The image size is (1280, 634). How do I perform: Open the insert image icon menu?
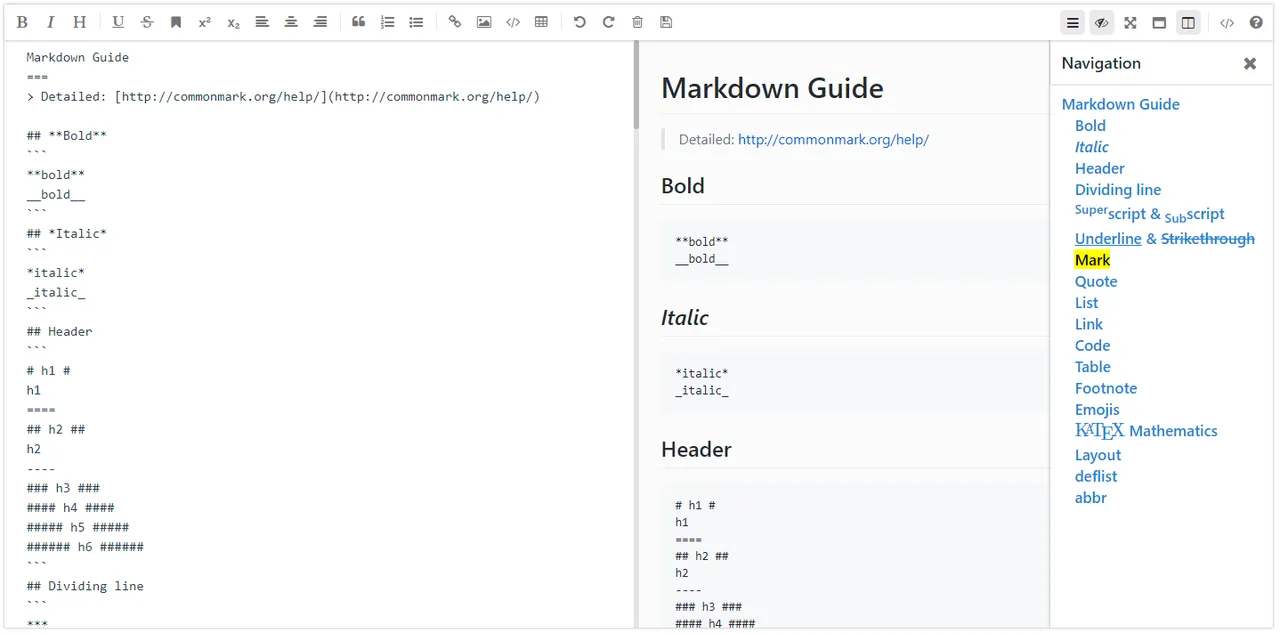[484, 22]
